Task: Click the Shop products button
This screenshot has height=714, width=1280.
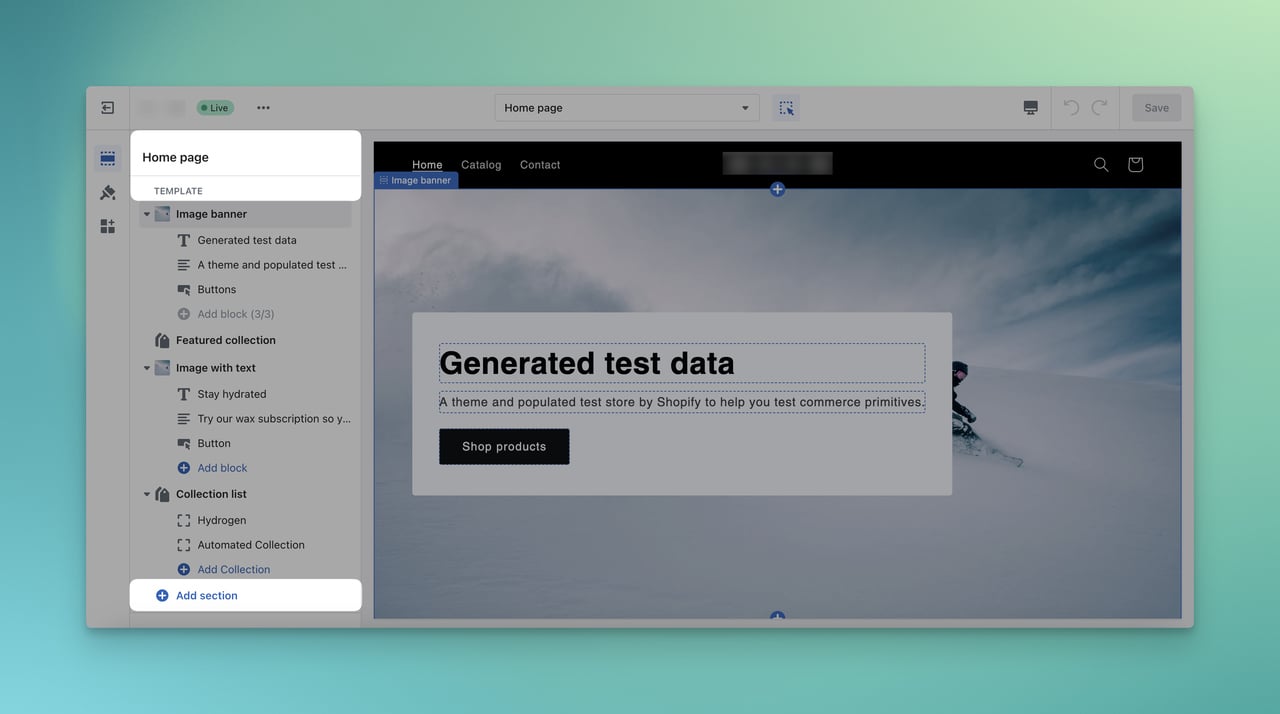Action: coord(504,447)
